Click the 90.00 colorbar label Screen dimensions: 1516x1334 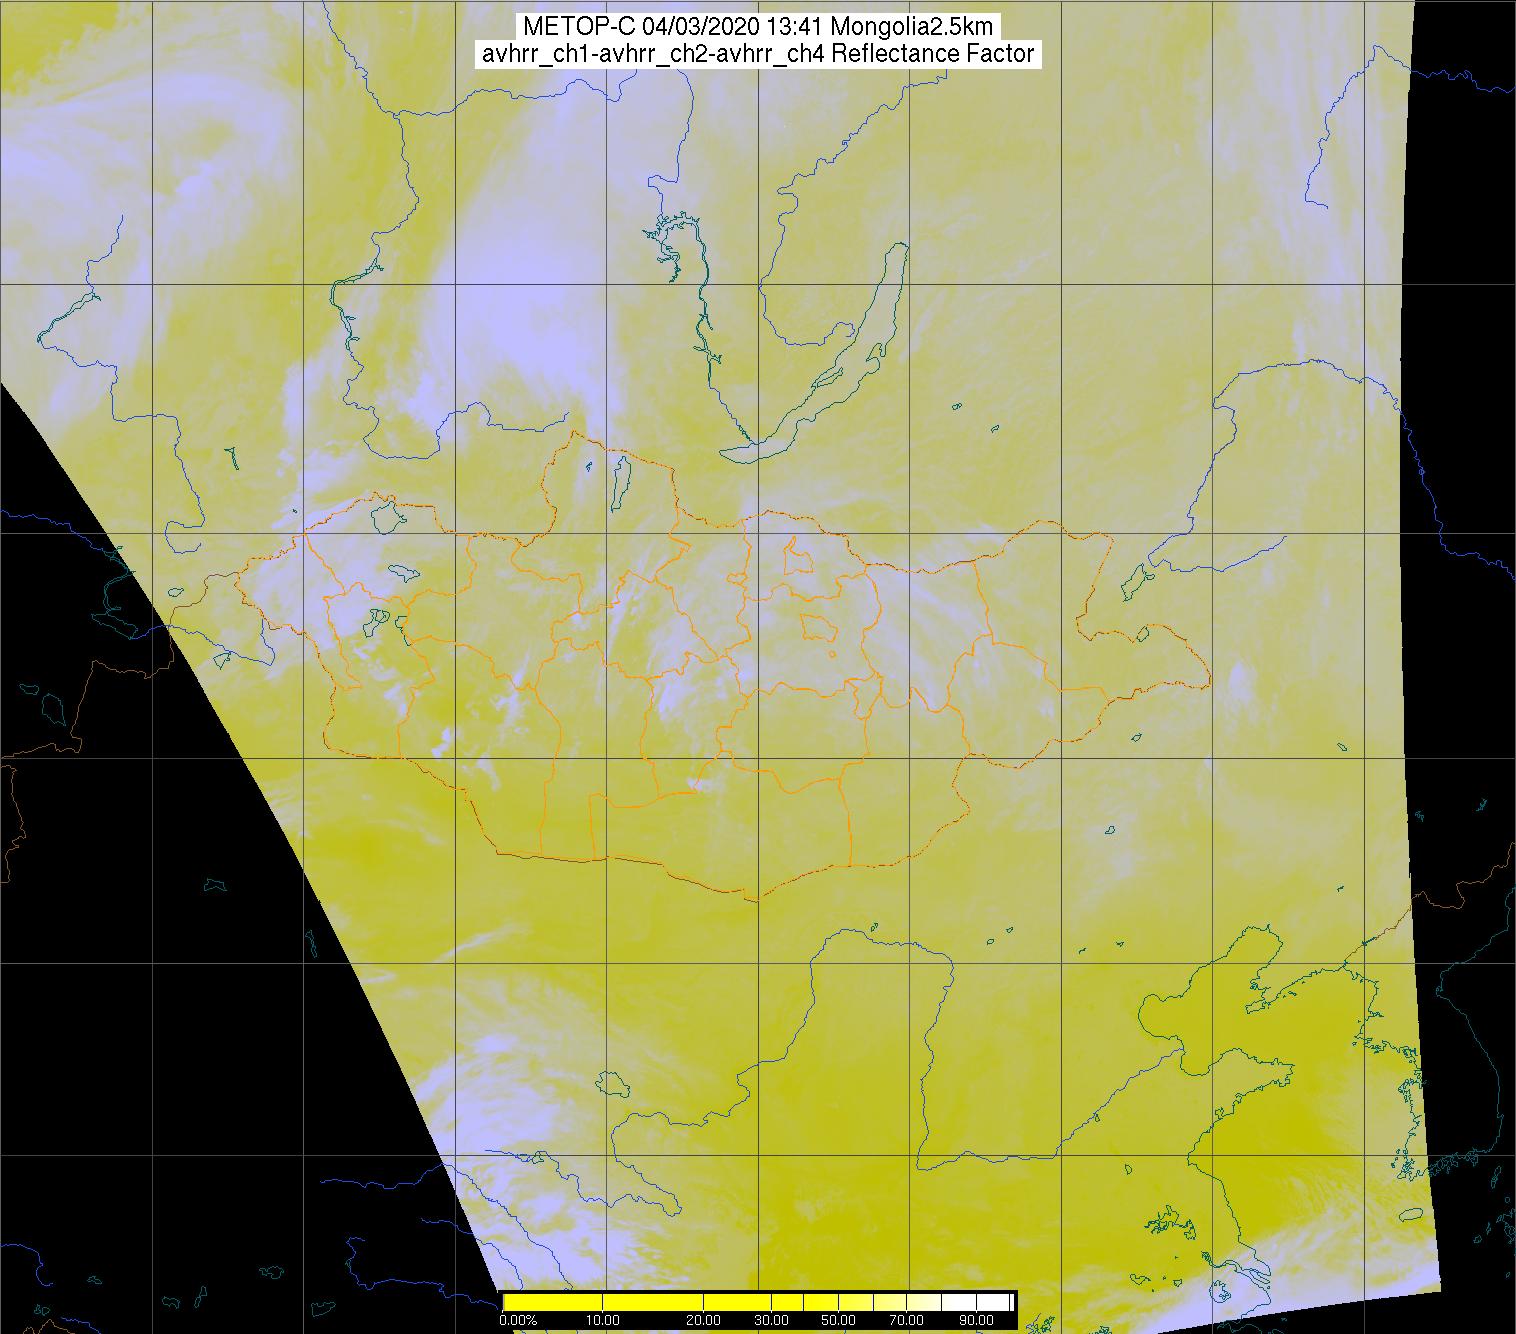point(975,1320)
